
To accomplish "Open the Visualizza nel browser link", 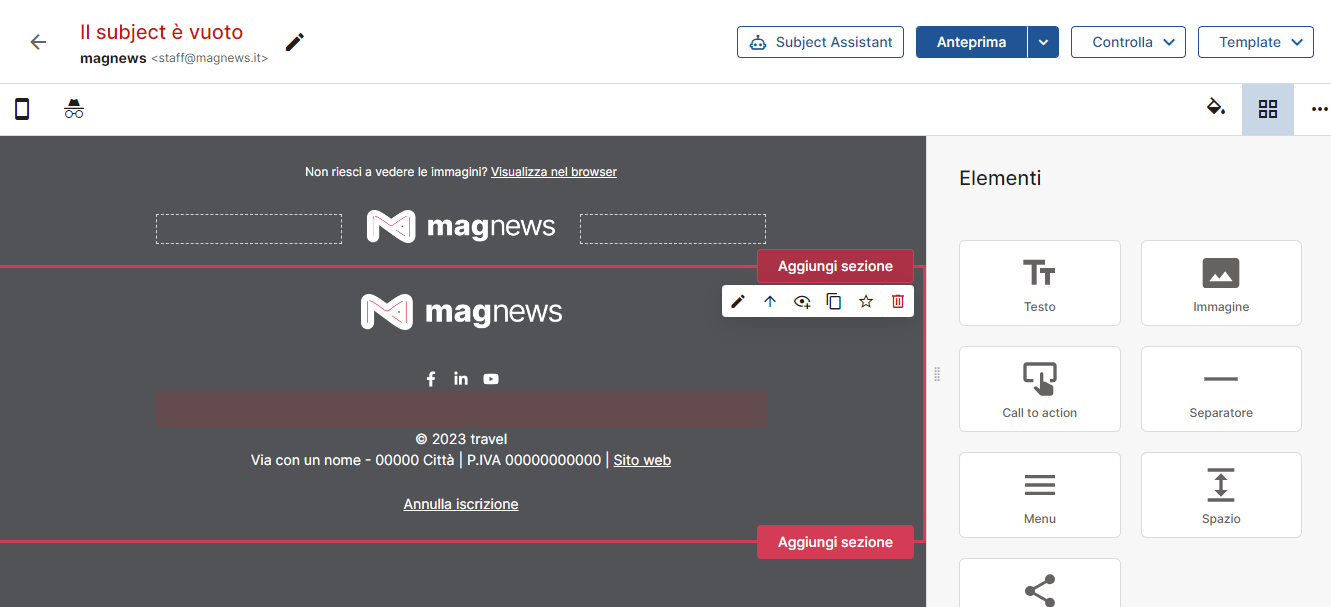I will click(554, 172).
